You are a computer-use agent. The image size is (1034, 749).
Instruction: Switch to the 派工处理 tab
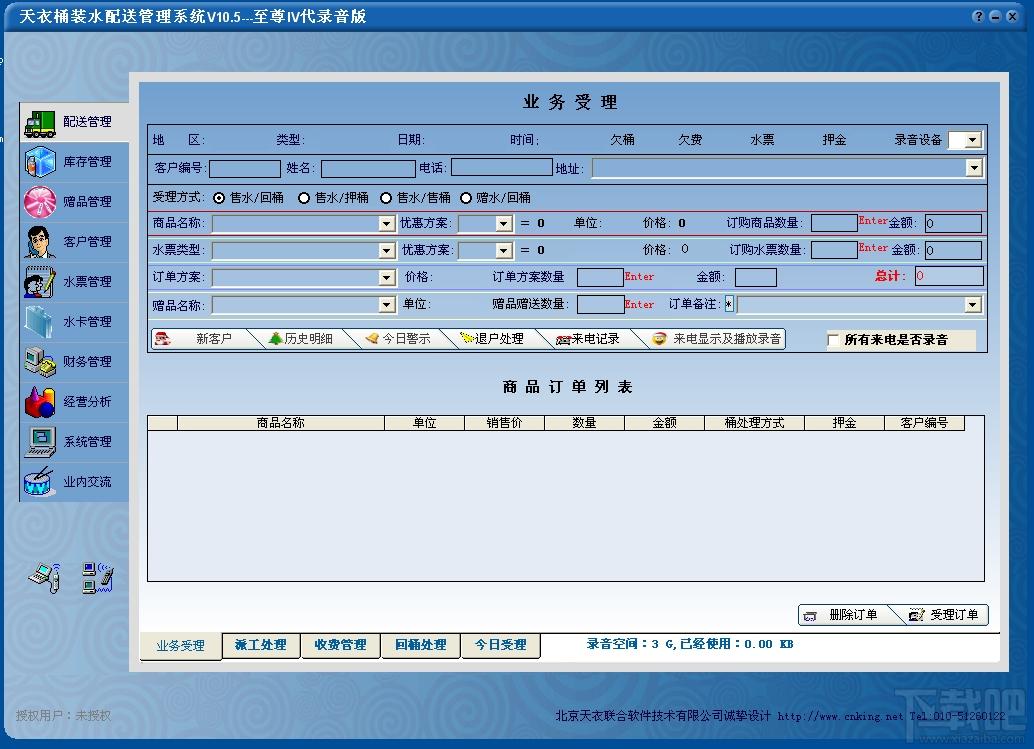261,645
